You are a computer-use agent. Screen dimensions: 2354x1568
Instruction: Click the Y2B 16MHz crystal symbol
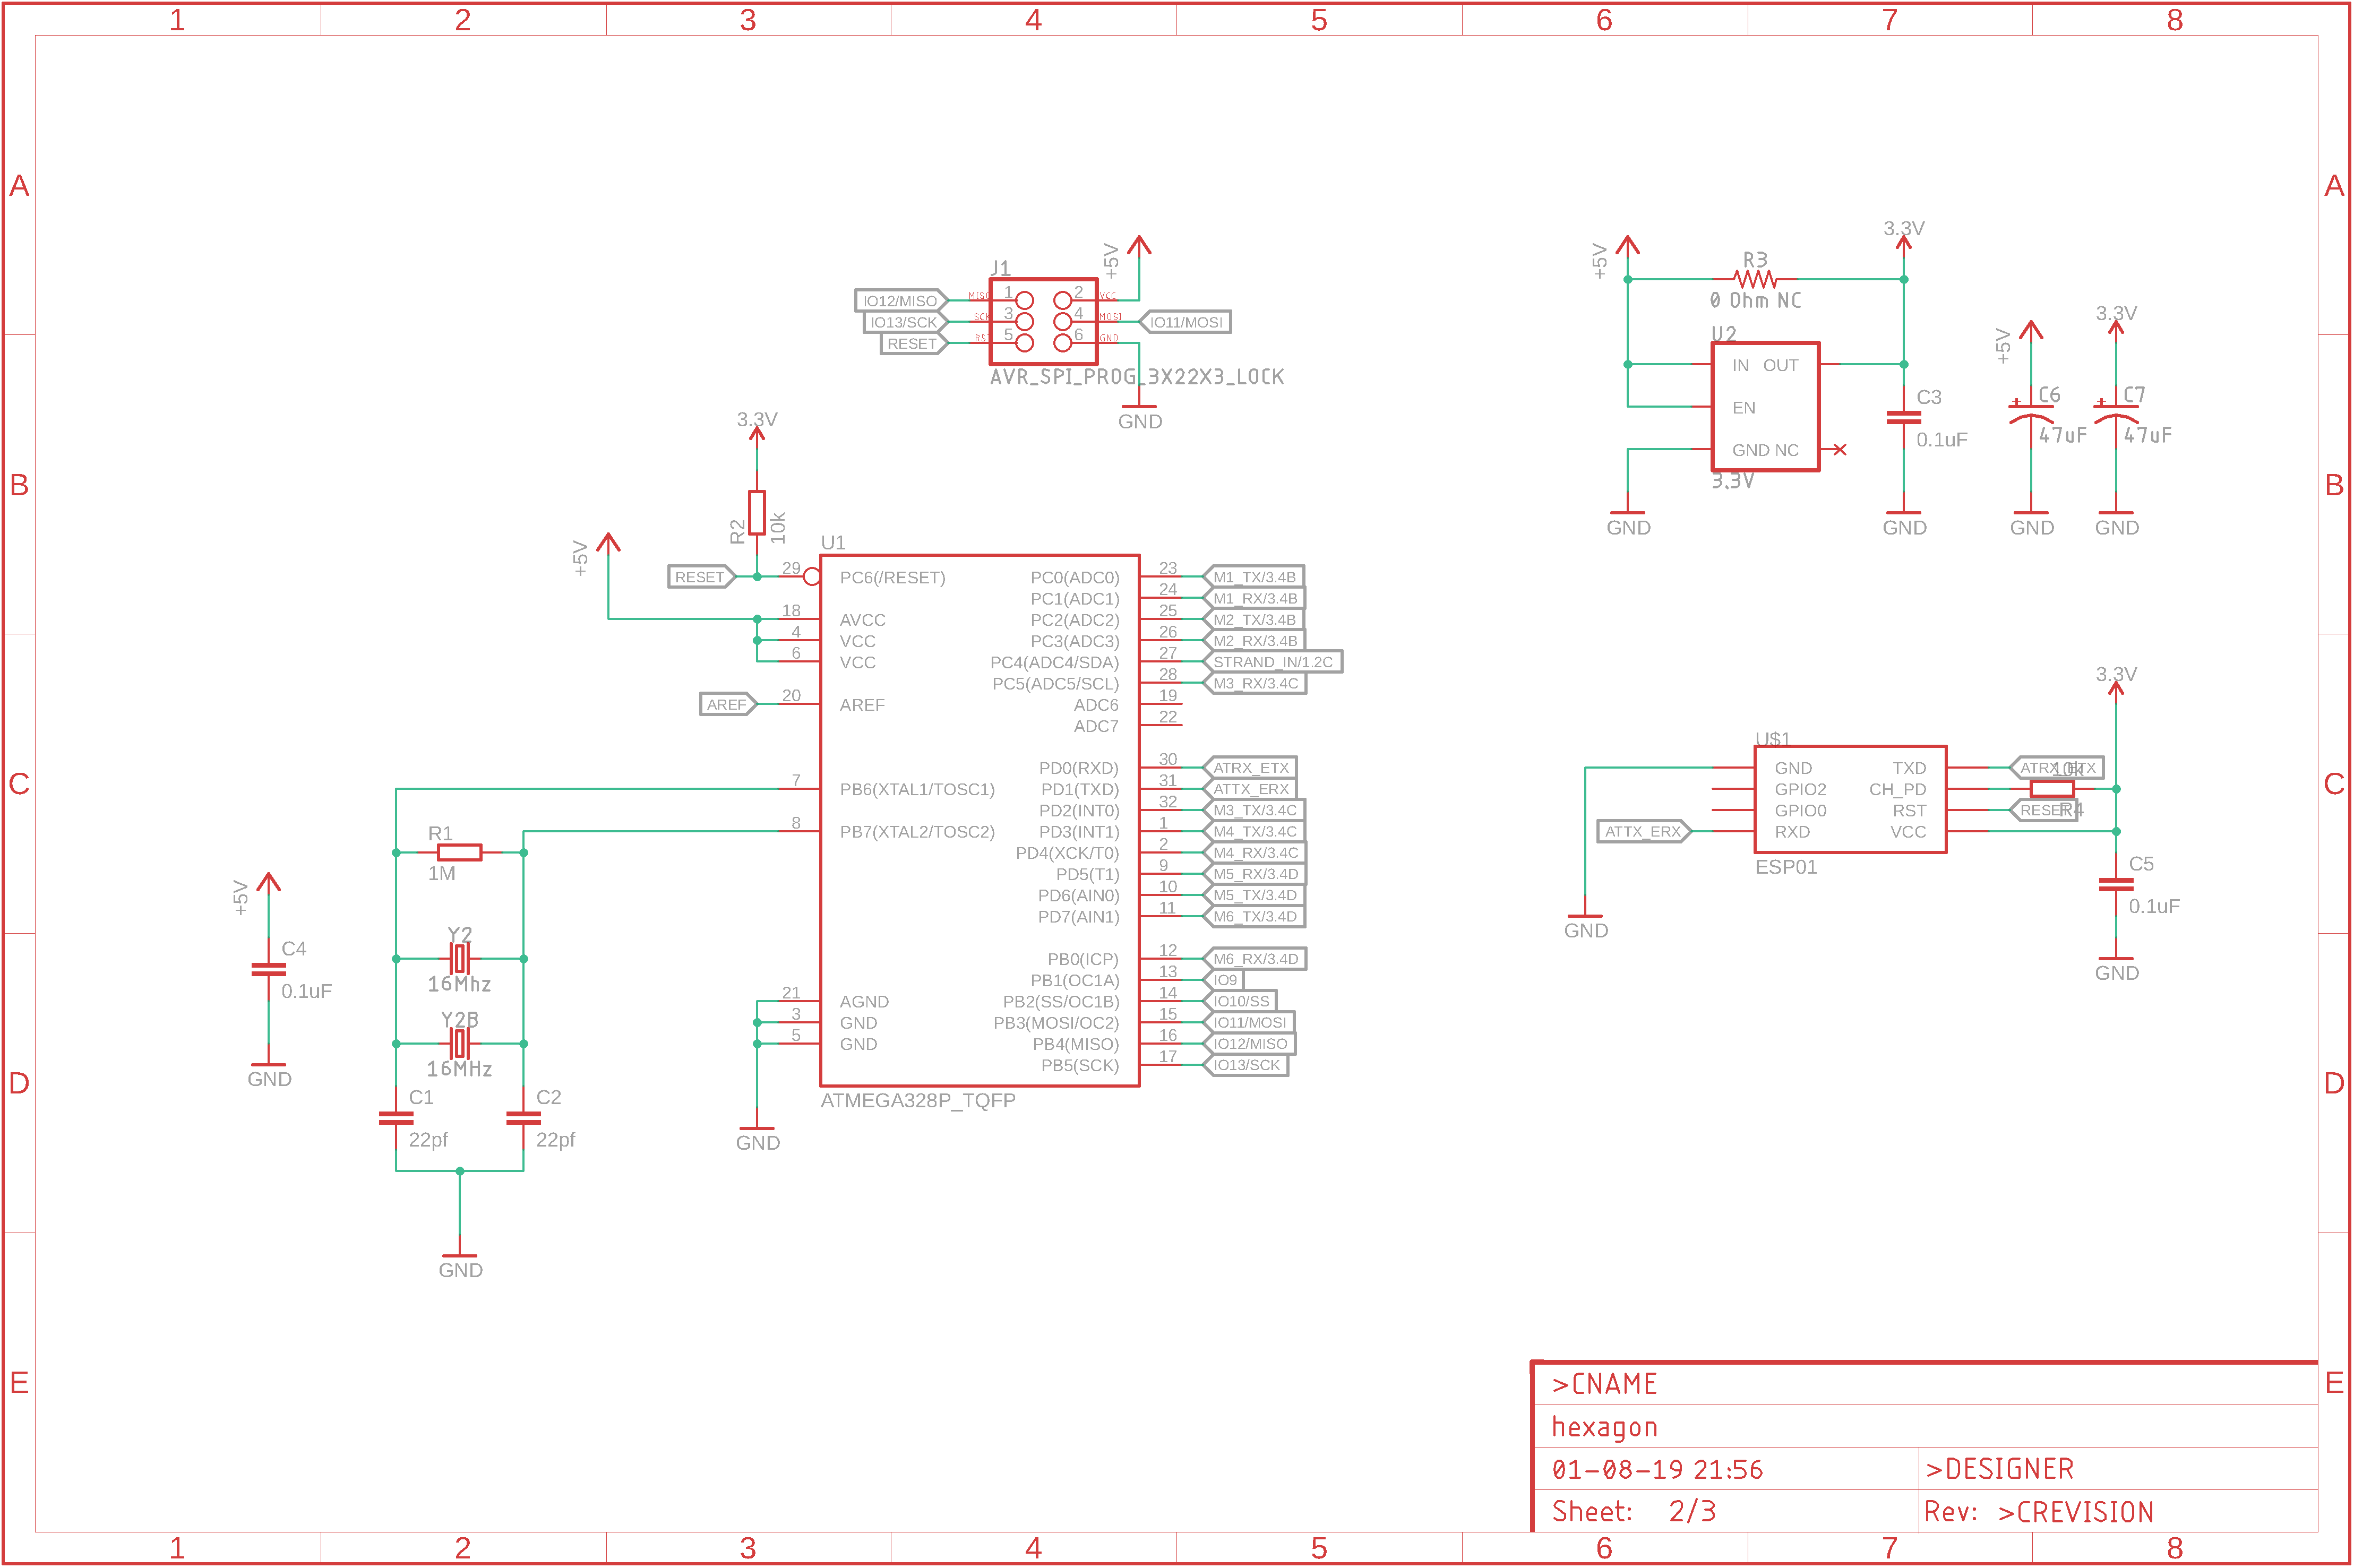(459, 1044)
